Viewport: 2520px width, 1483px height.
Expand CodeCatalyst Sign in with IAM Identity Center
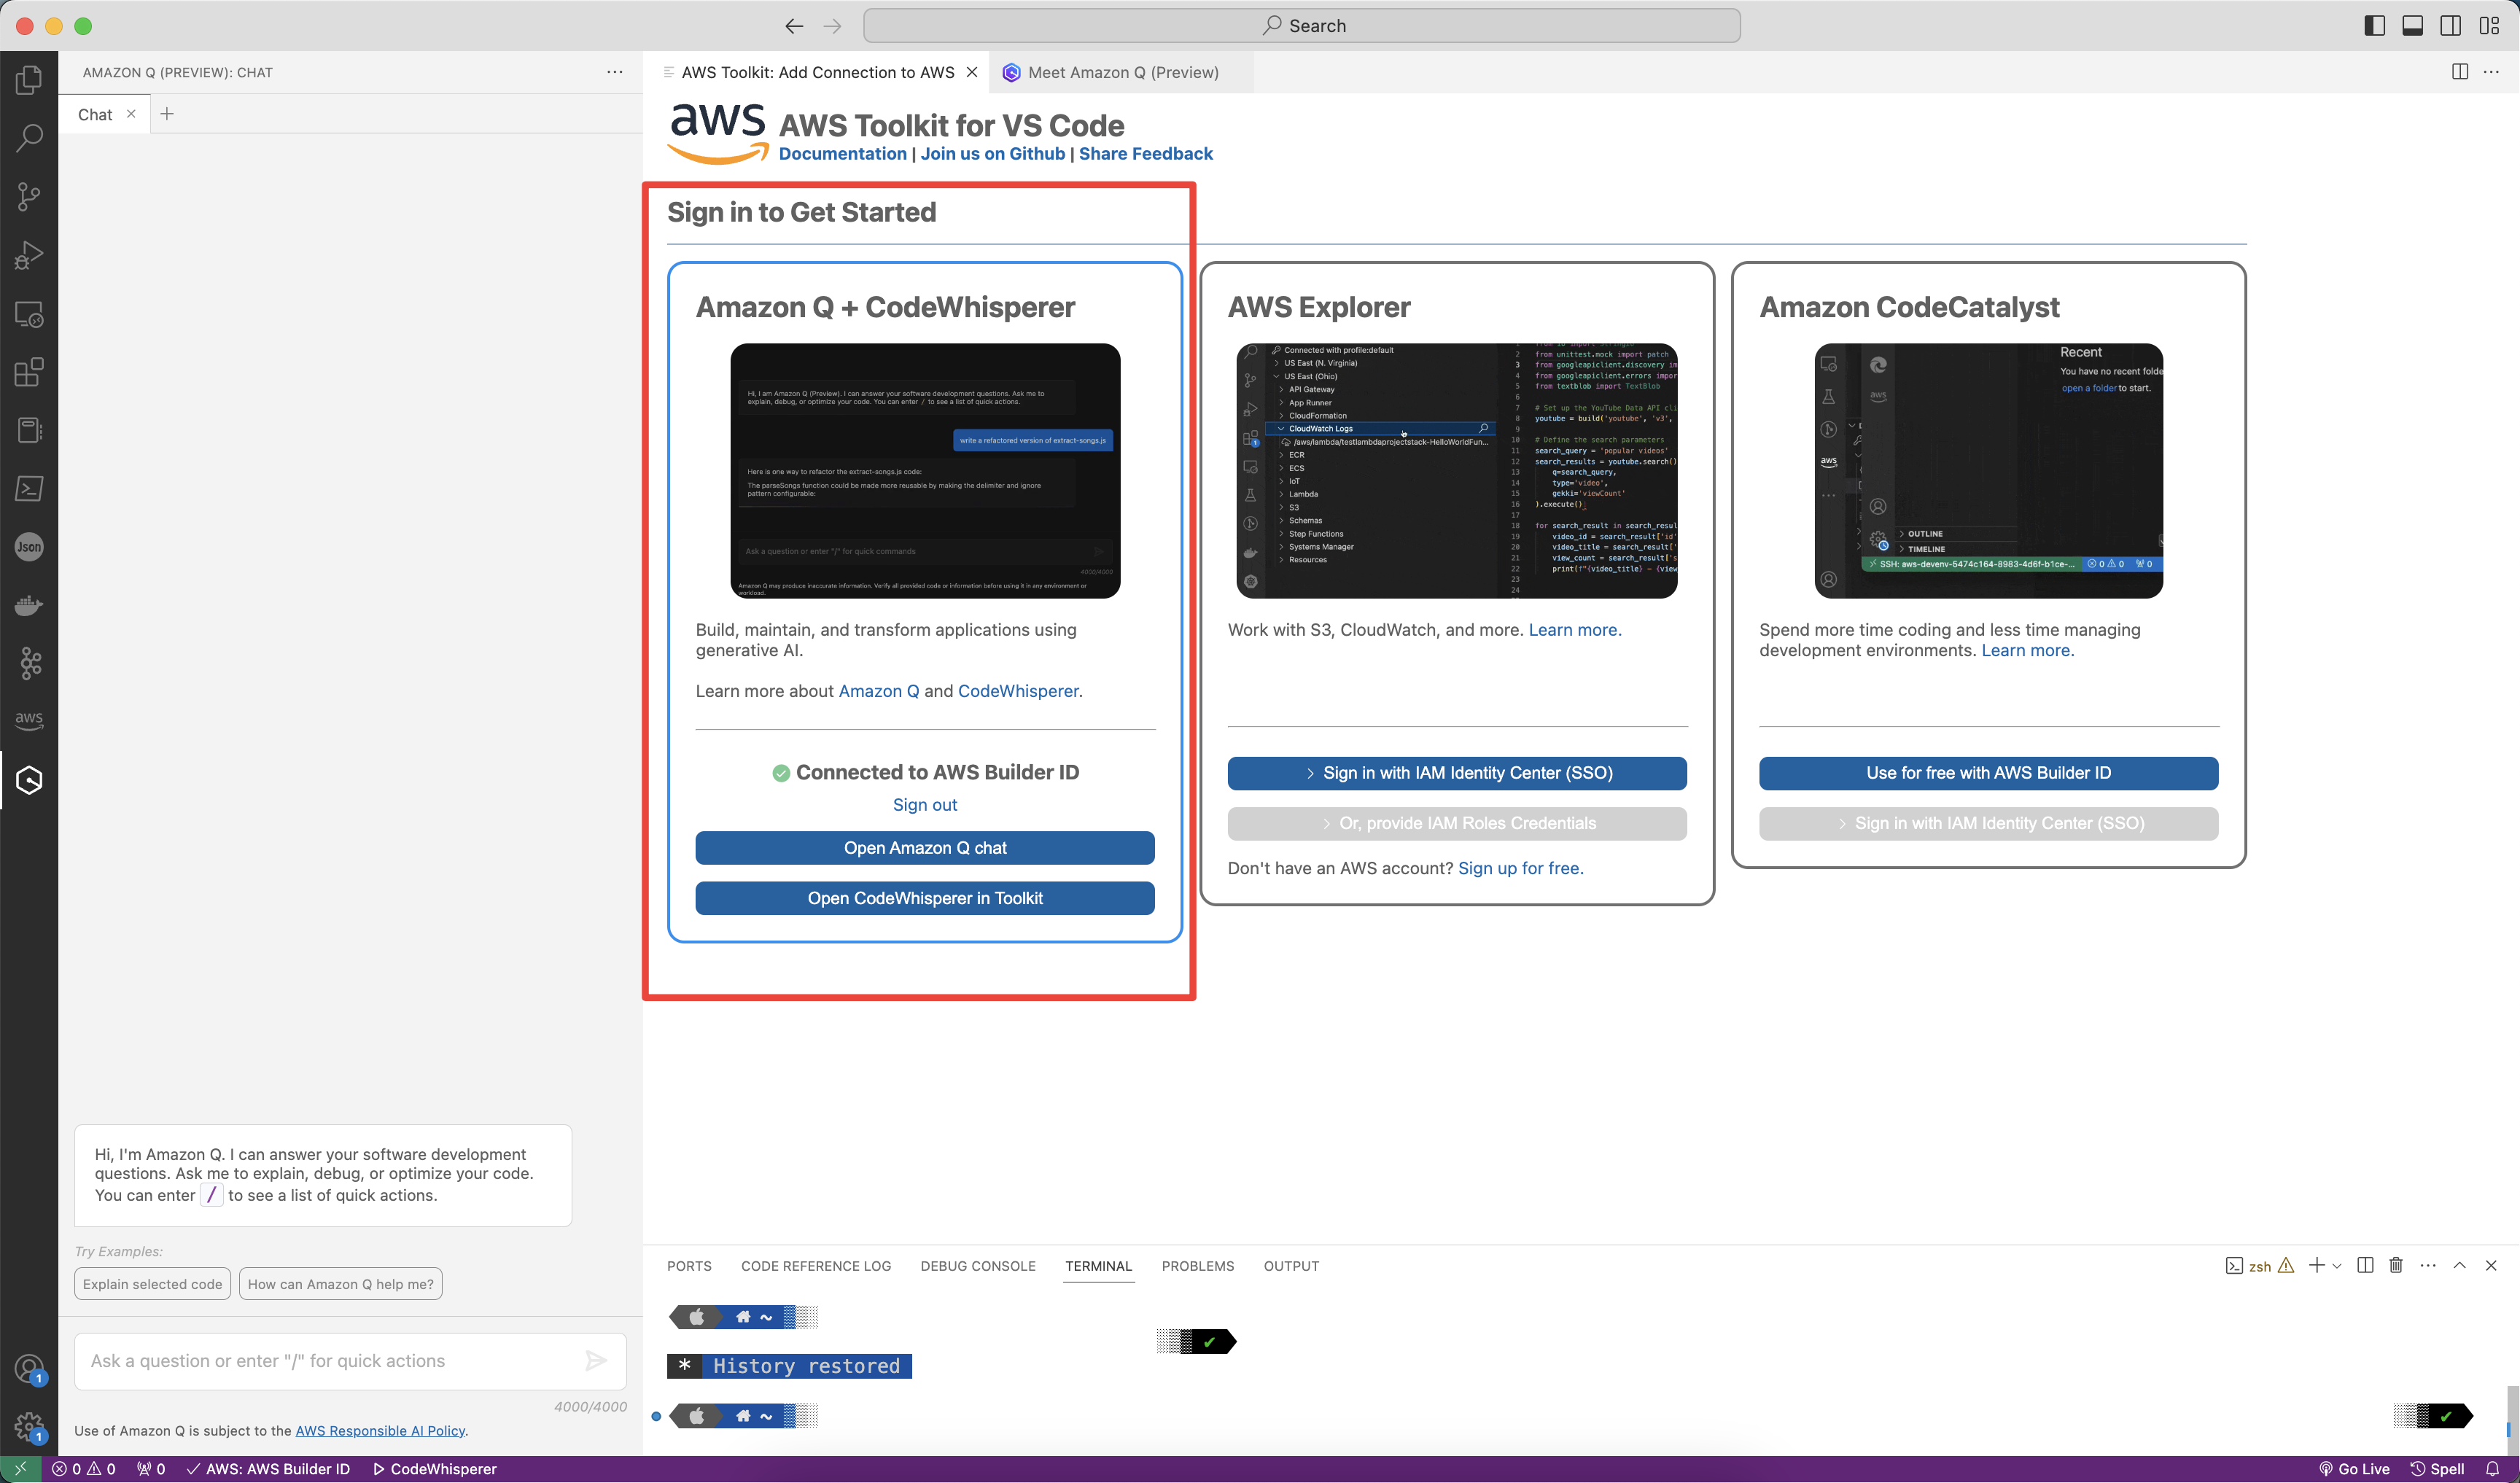pos(1988,823)
